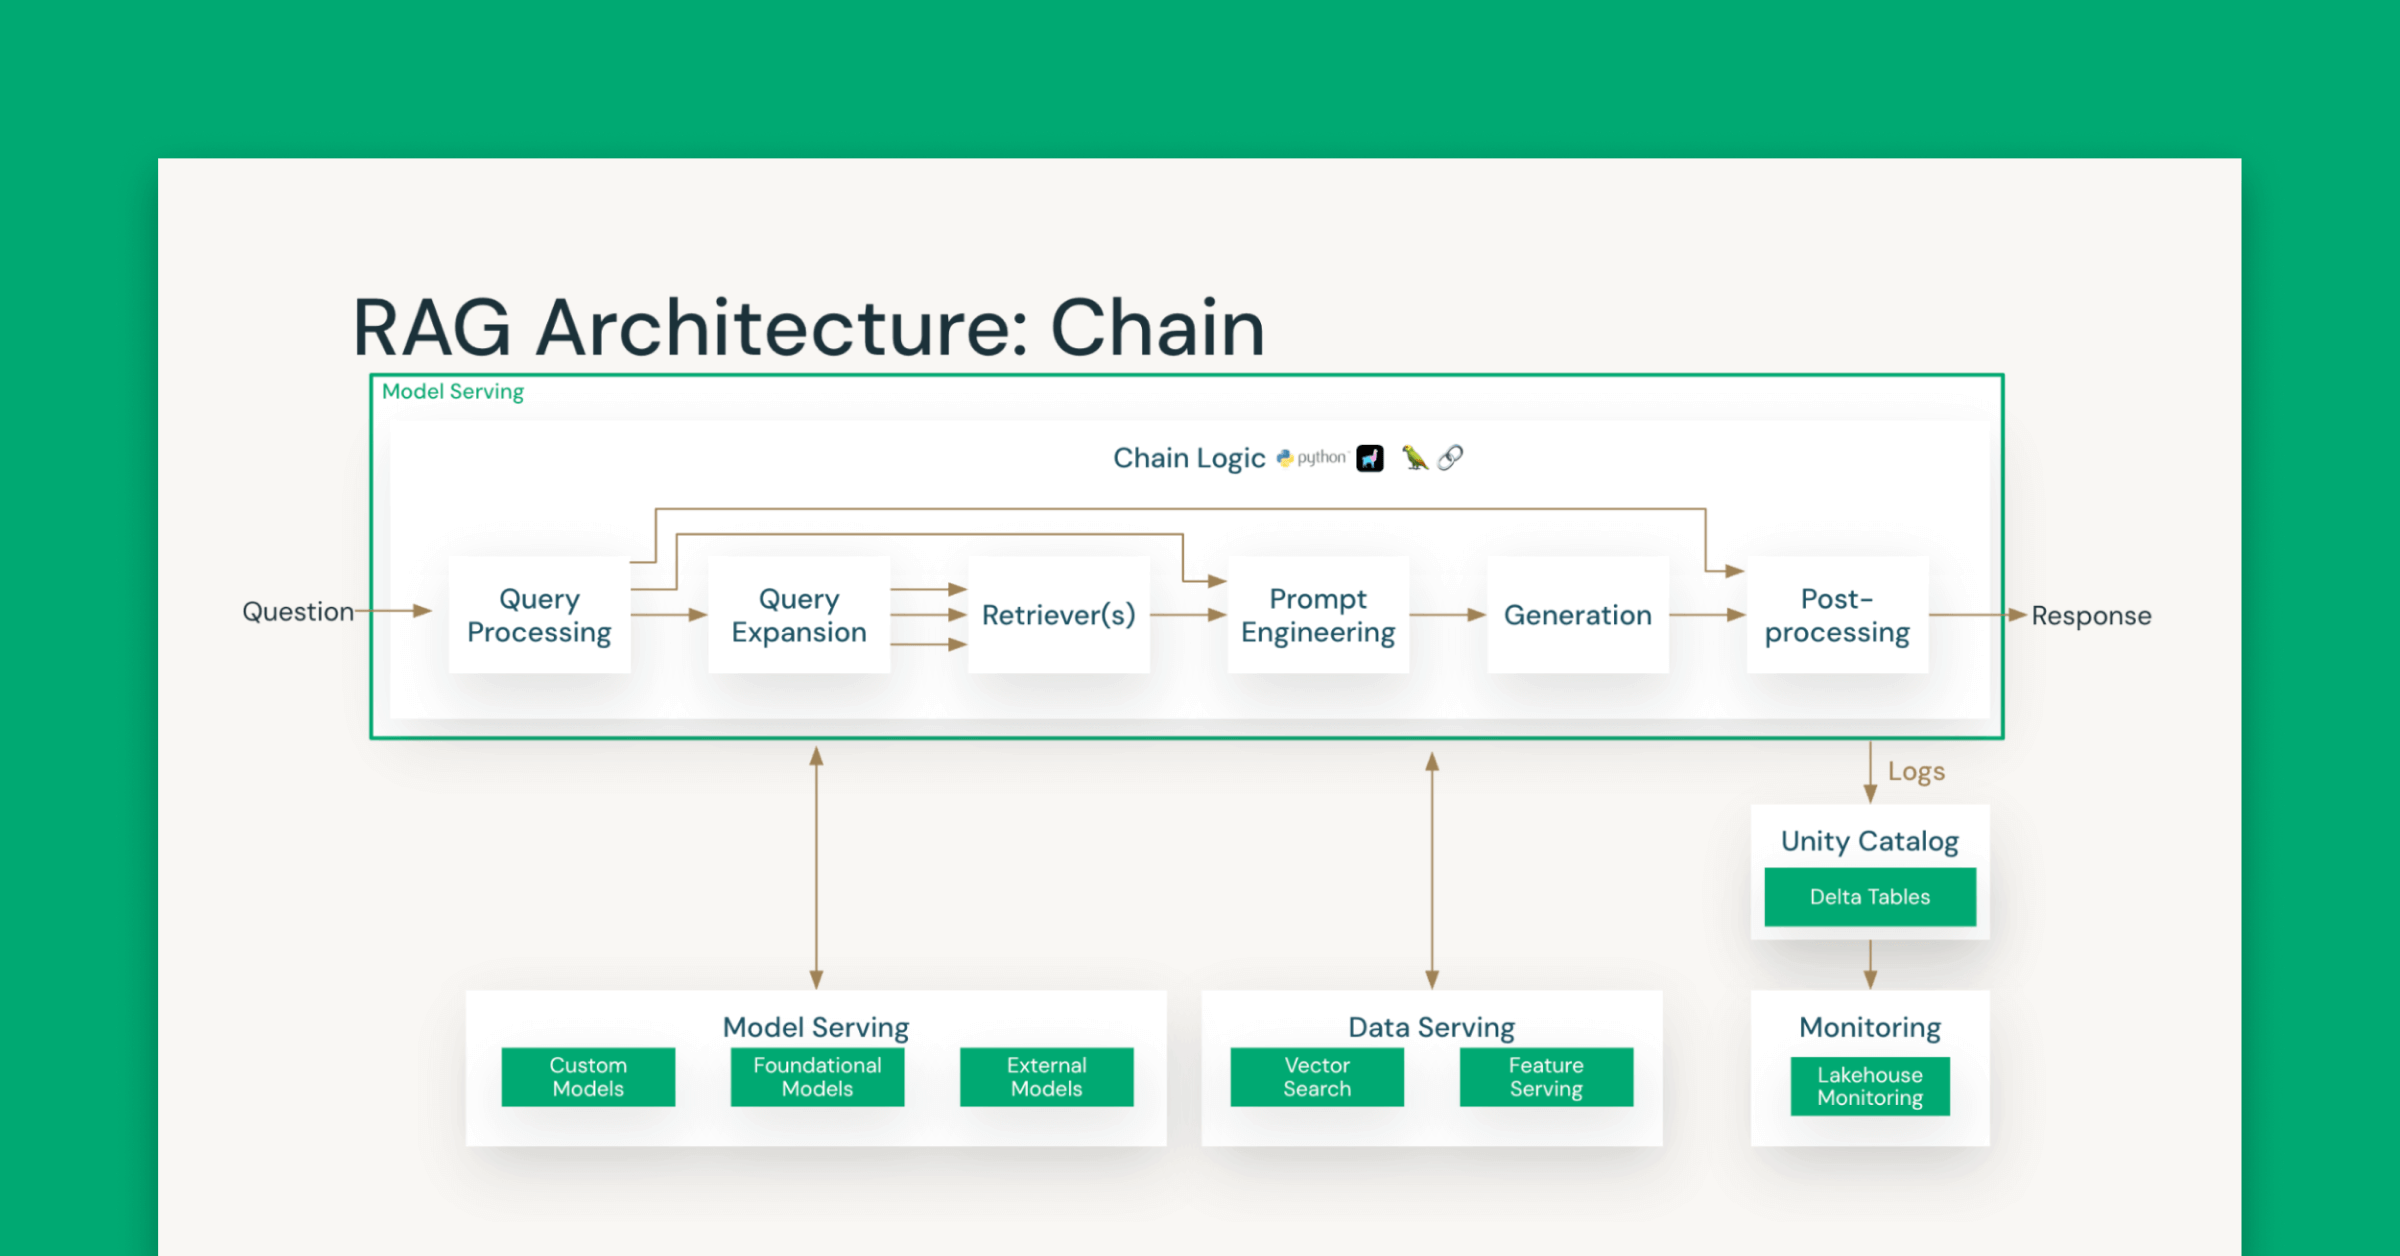2400x1256 pixels.
Task: Click the External Models green box
Action: (1046, 1077)
